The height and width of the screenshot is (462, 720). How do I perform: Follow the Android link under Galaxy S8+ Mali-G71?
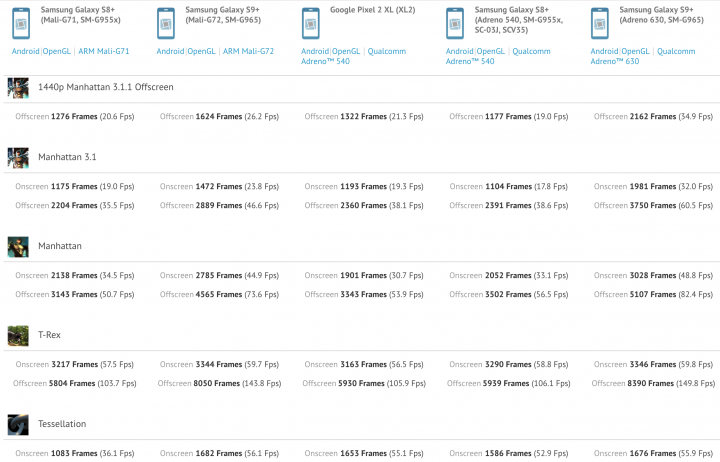pos(25,51)
